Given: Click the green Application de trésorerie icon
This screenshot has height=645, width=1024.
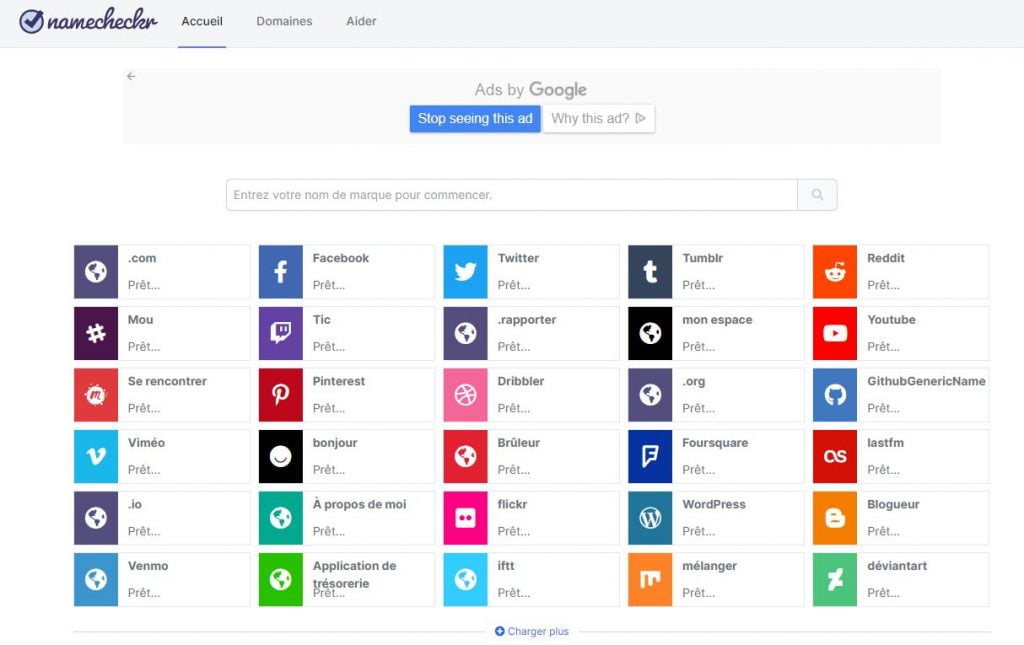Looking at the screenshot, I should point(281,580).
